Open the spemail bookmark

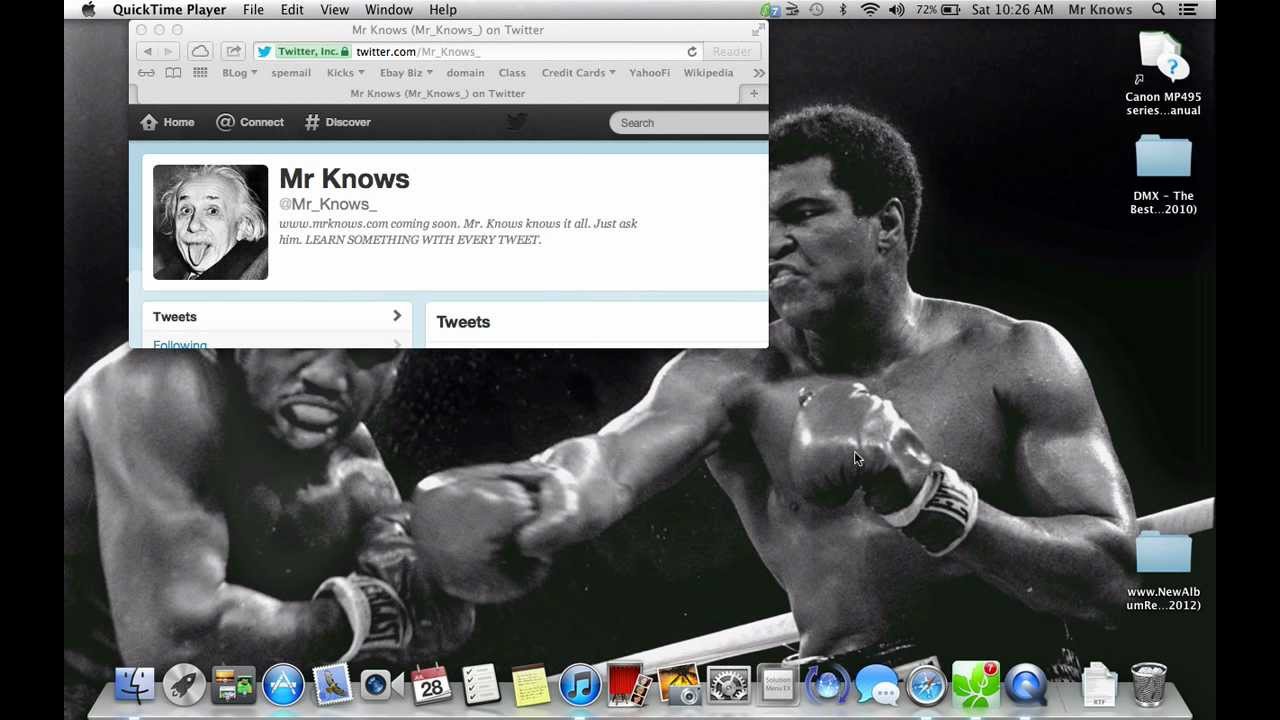pos(291,73)
